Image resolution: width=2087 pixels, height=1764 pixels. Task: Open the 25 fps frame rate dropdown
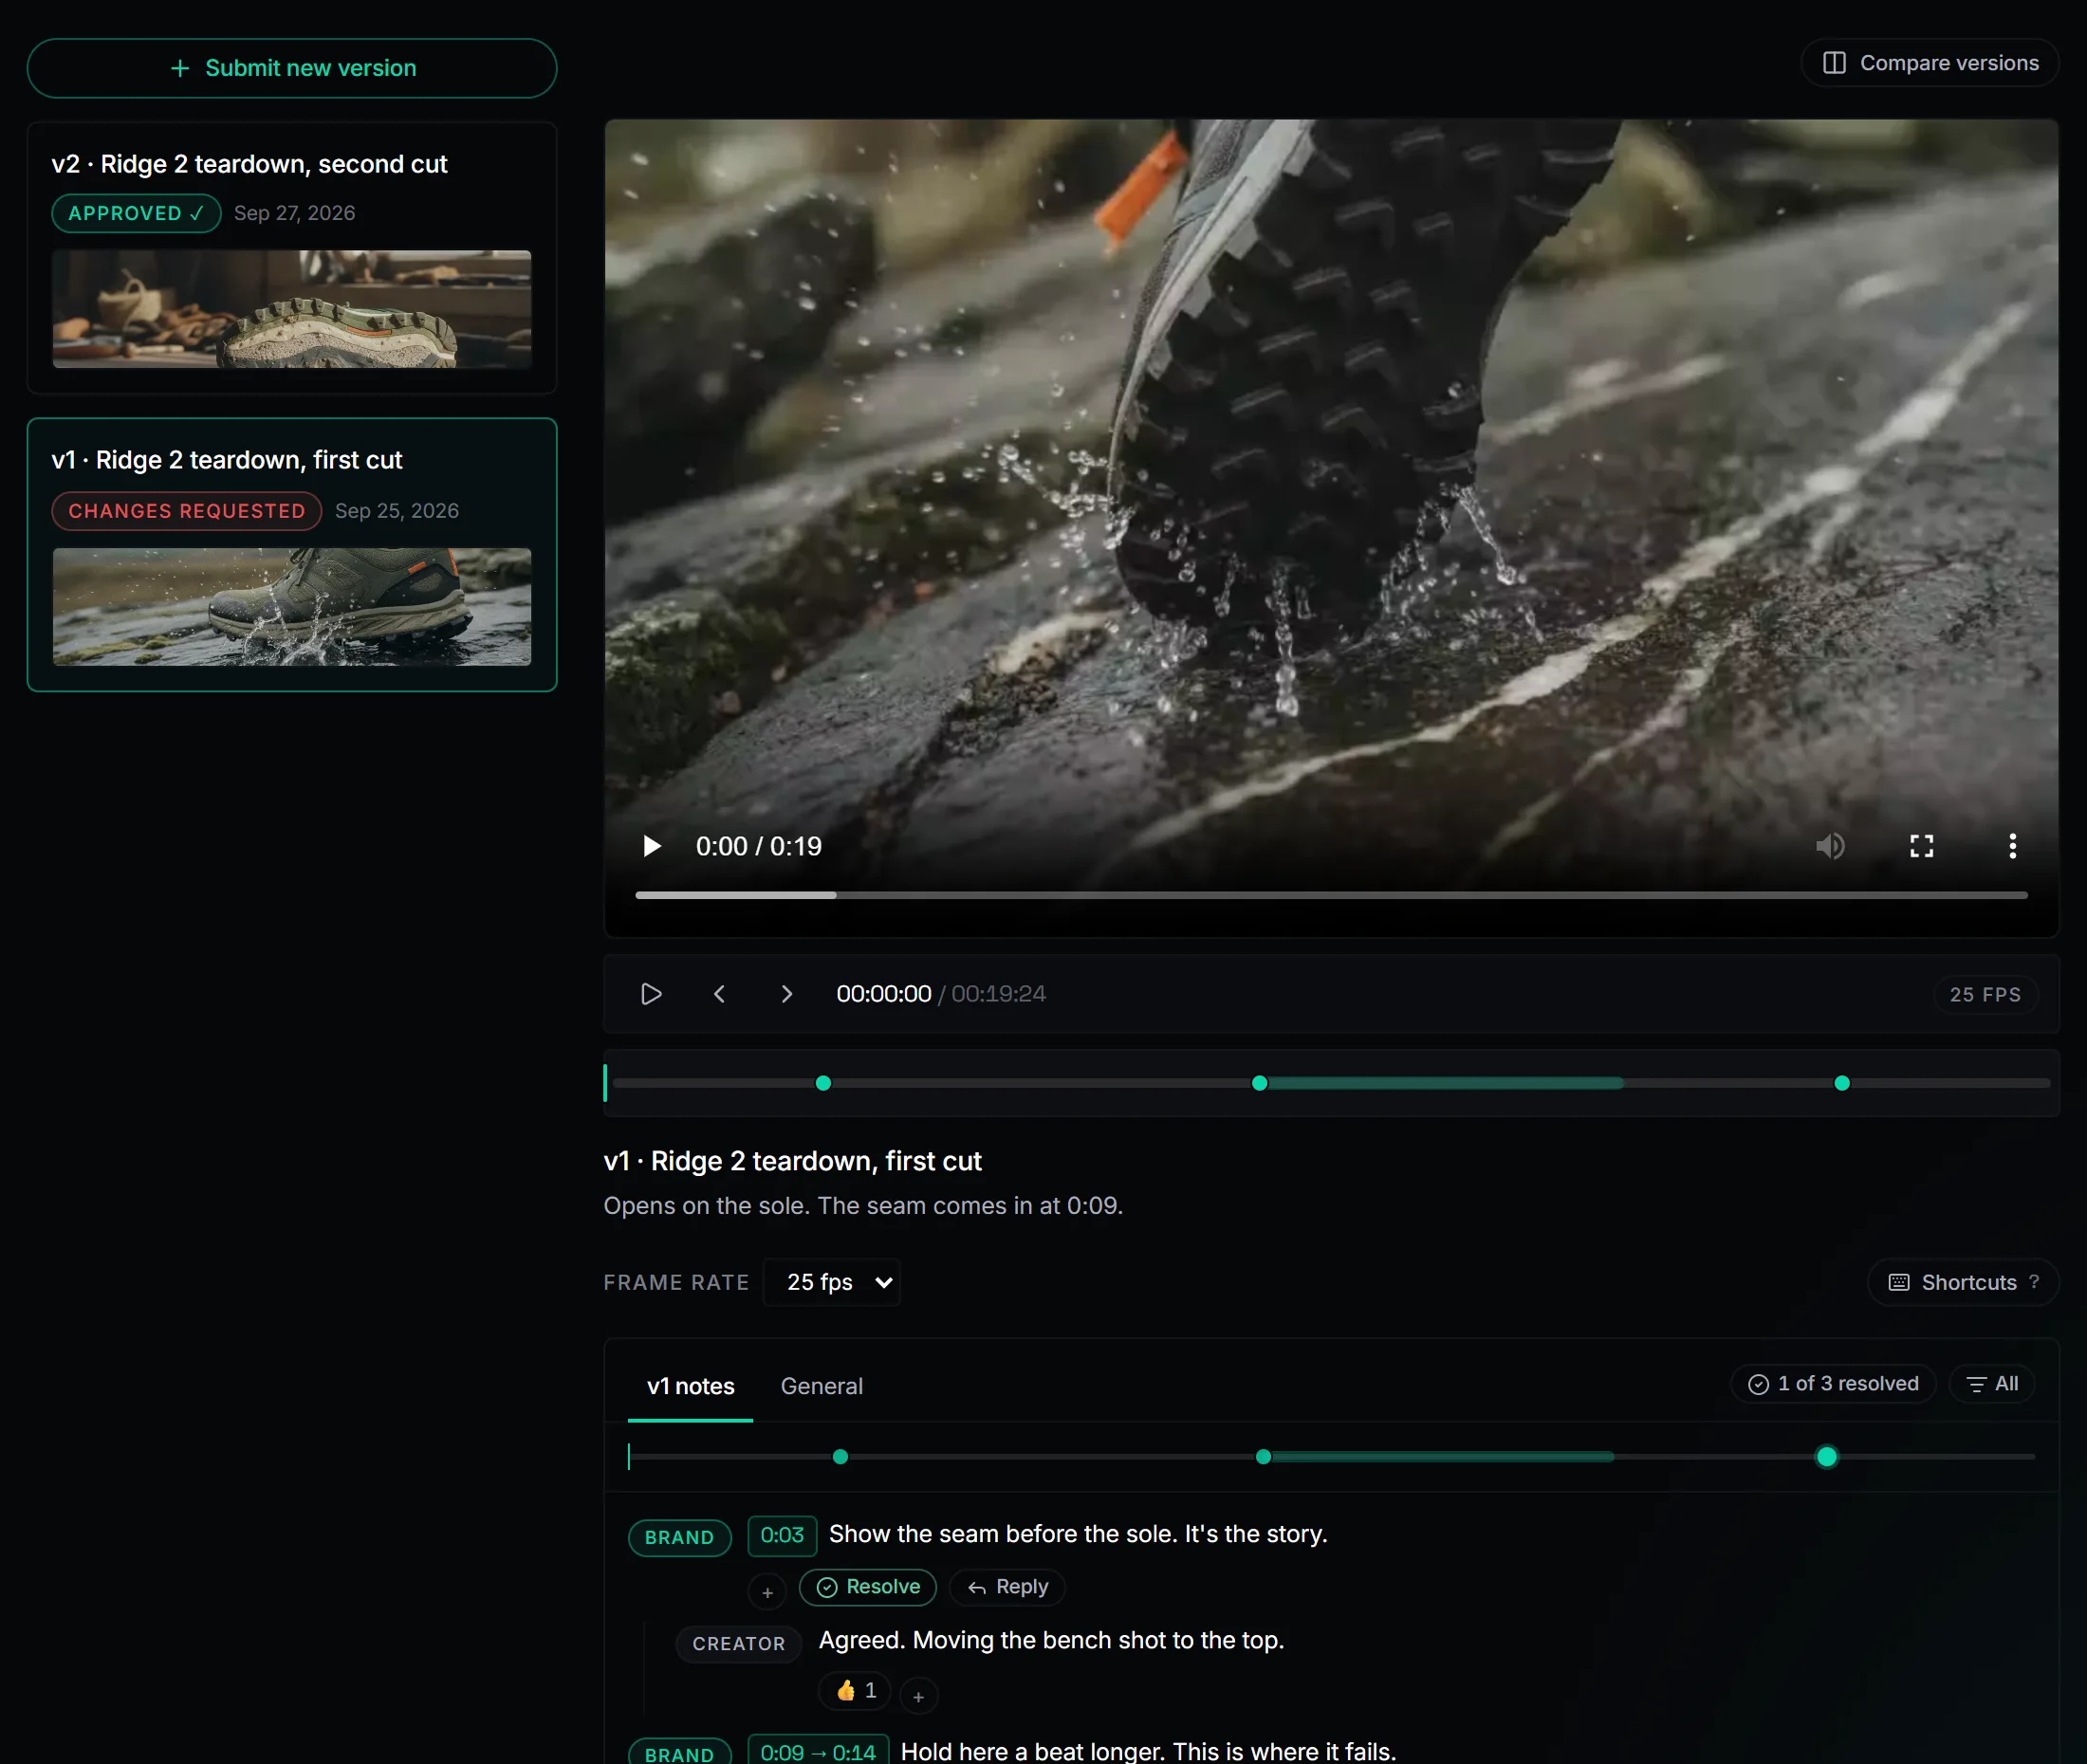click(x=832, y=1282)
